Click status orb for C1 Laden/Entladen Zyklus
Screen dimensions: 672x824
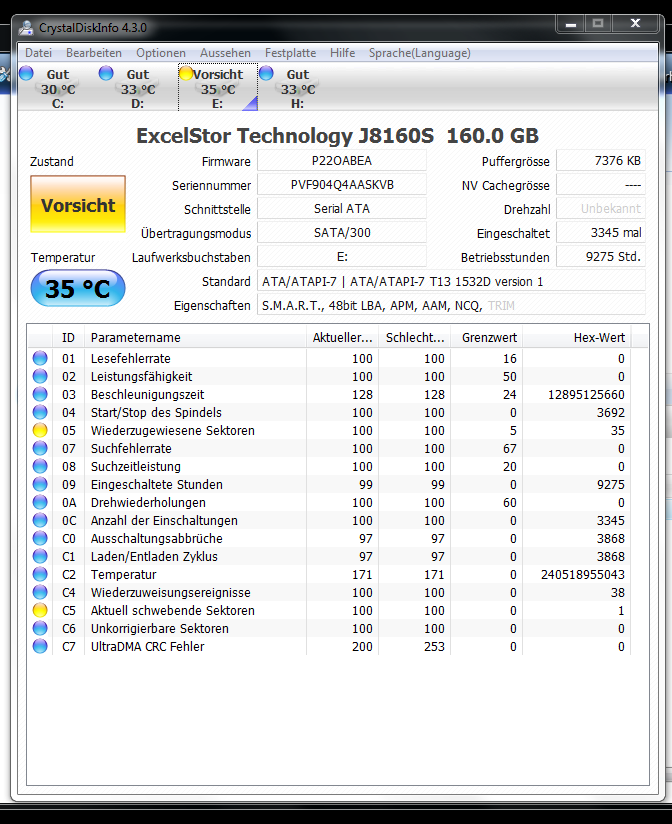click(40, 556)
